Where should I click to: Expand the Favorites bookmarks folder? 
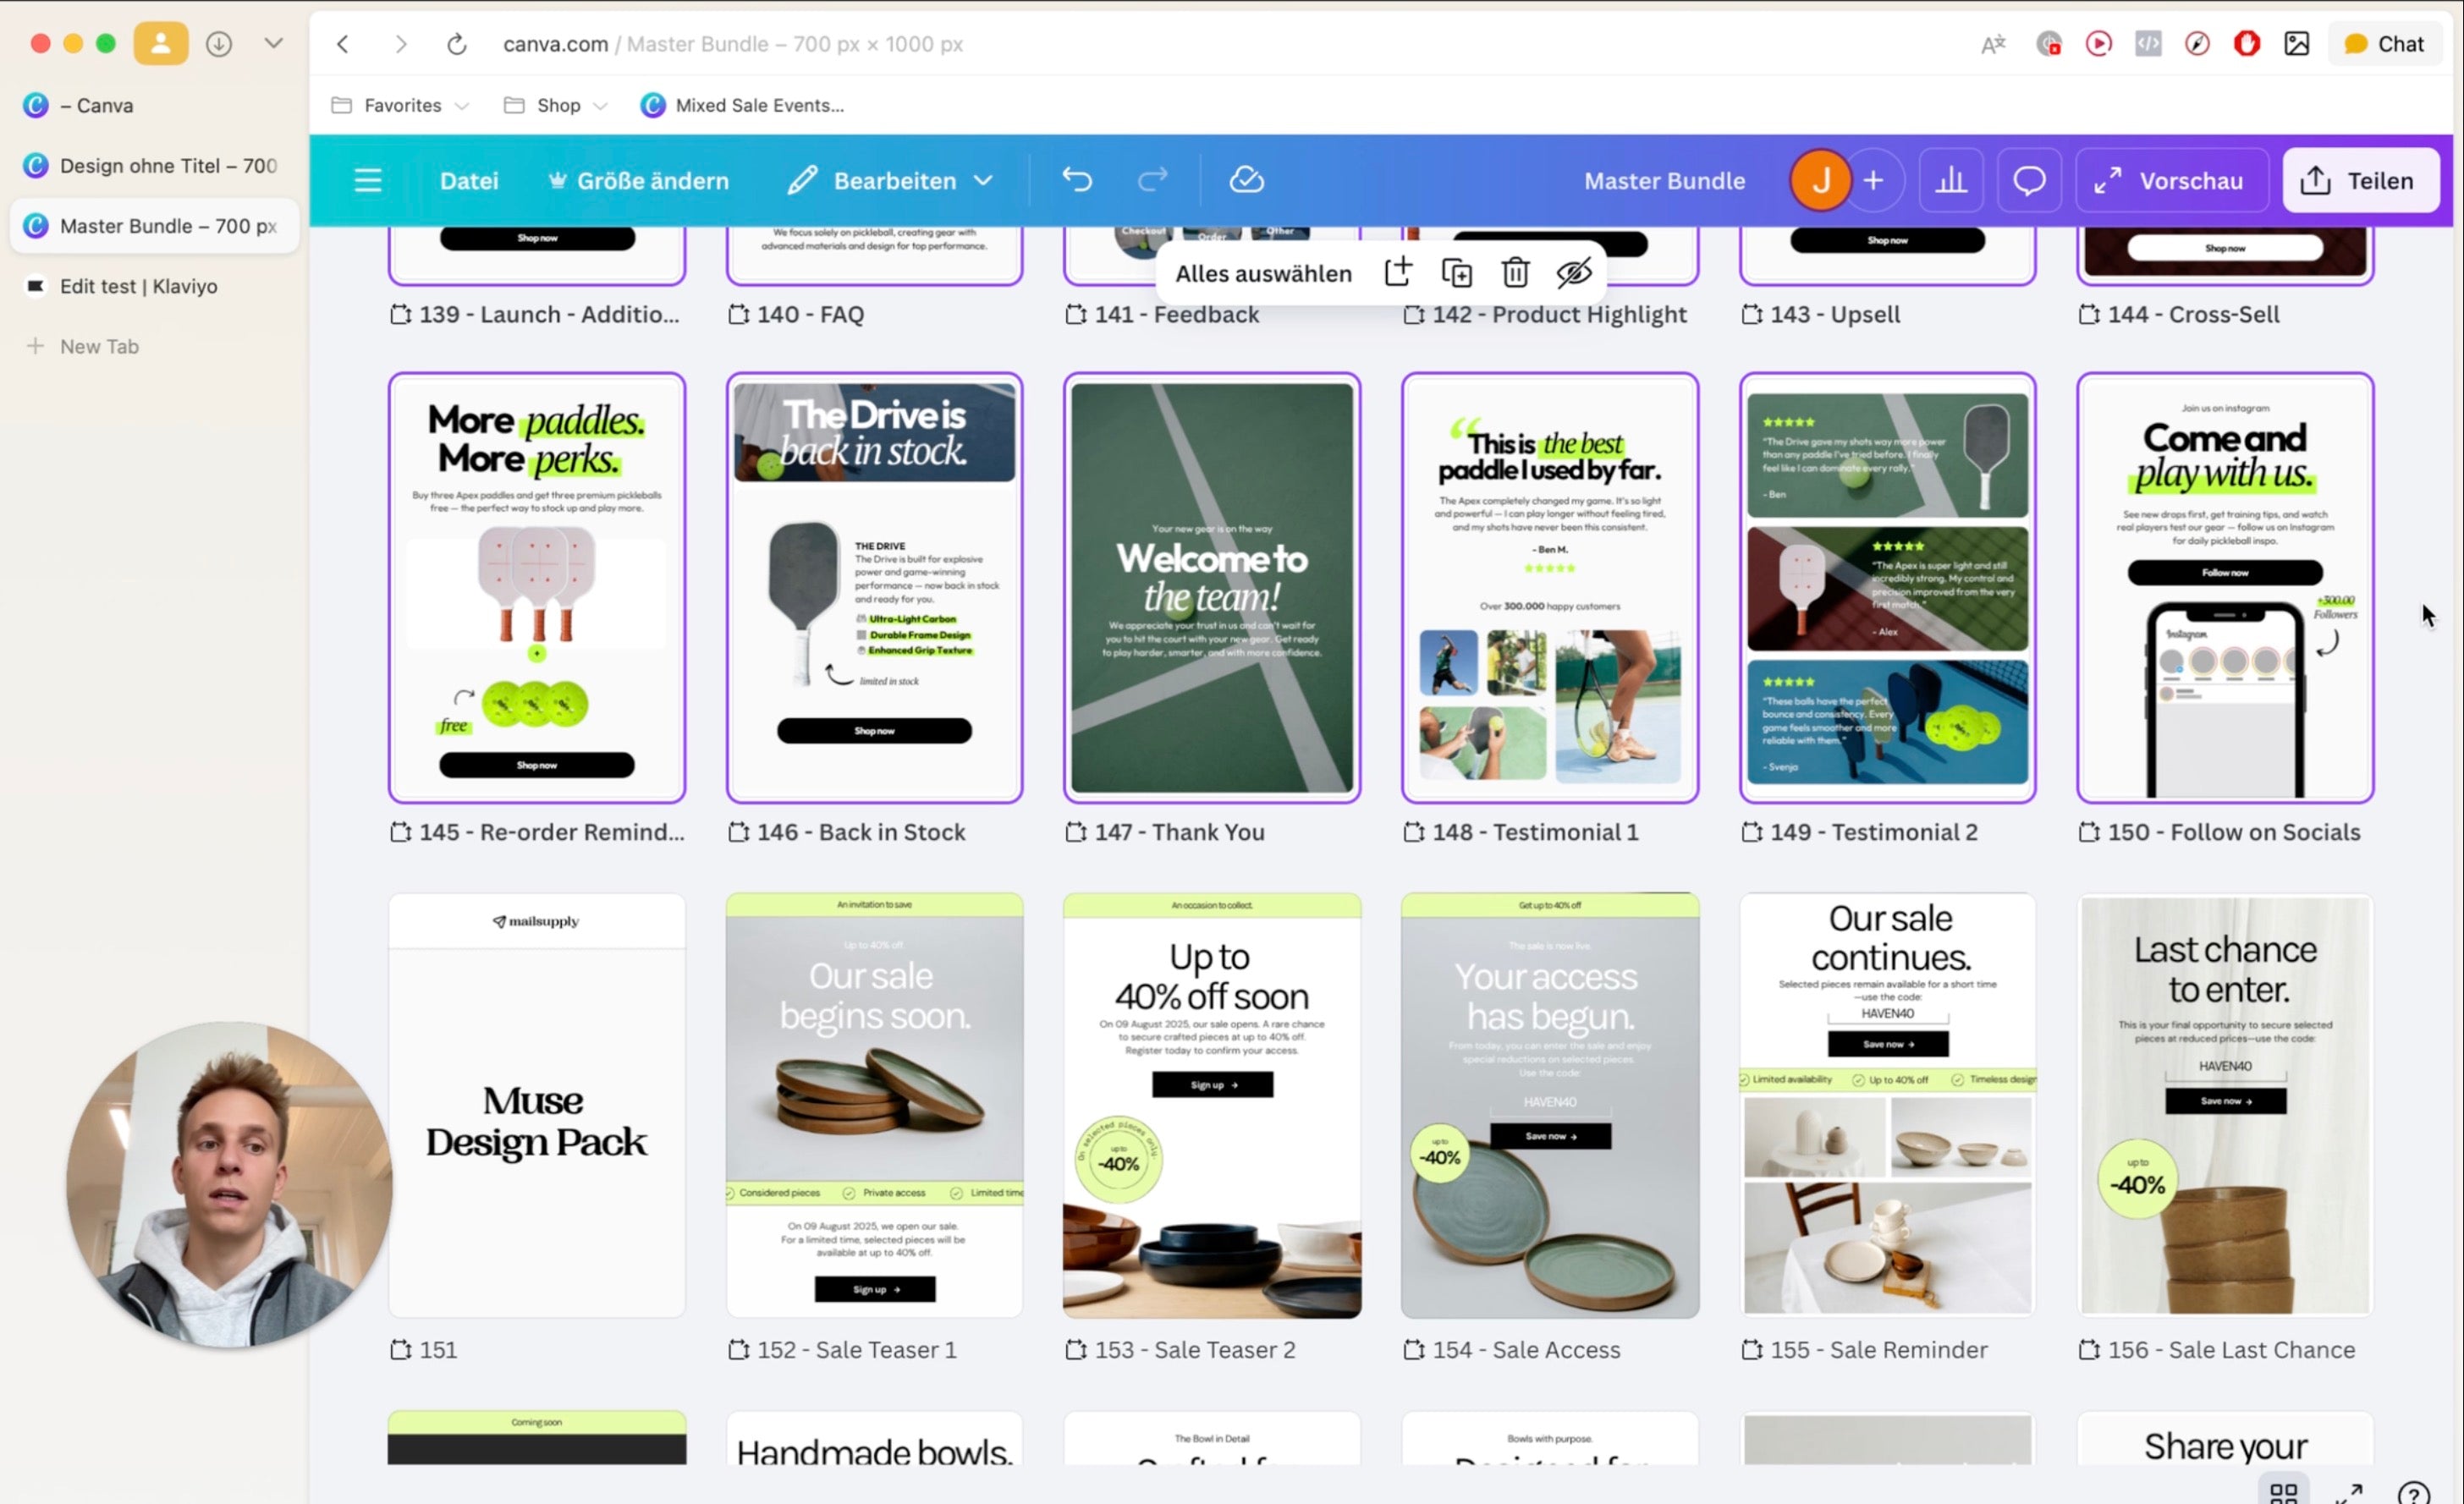pos(399,105)
